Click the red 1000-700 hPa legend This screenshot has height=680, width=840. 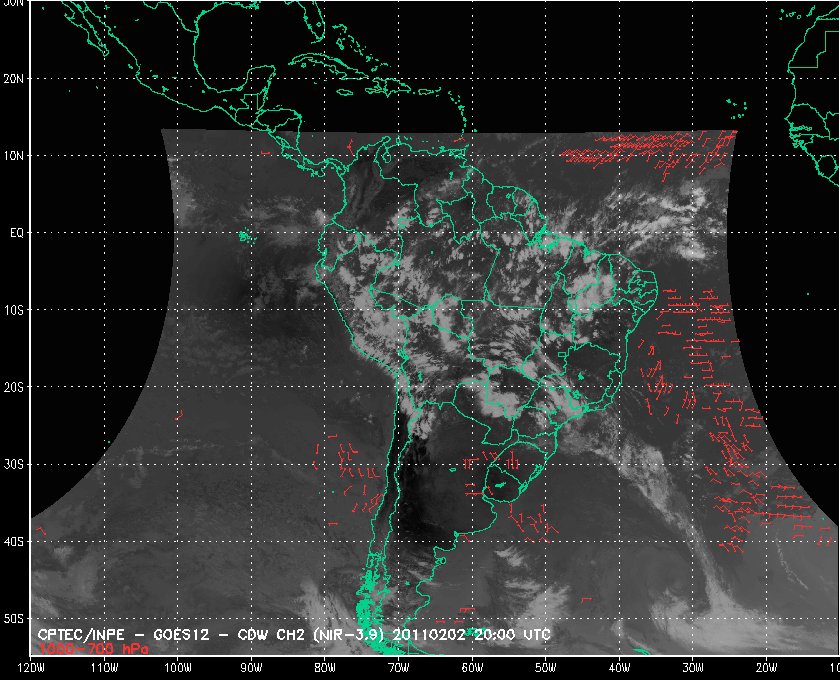pyautogui.click(x=93, y=648)
